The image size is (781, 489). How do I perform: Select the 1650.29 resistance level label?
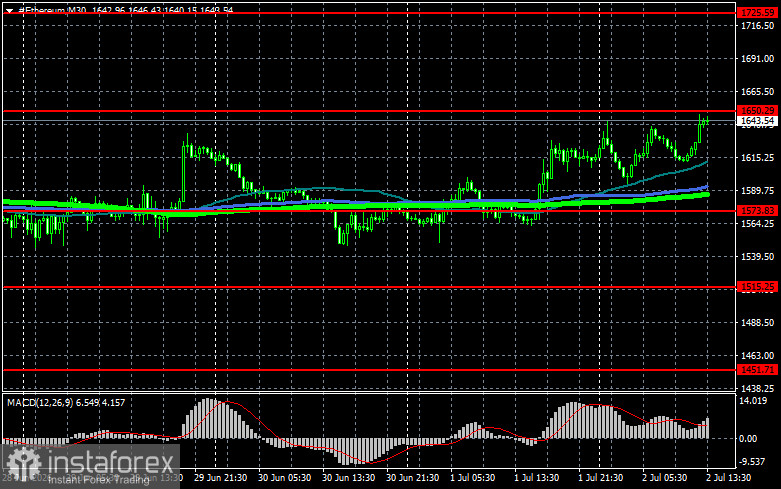point(758,111)
